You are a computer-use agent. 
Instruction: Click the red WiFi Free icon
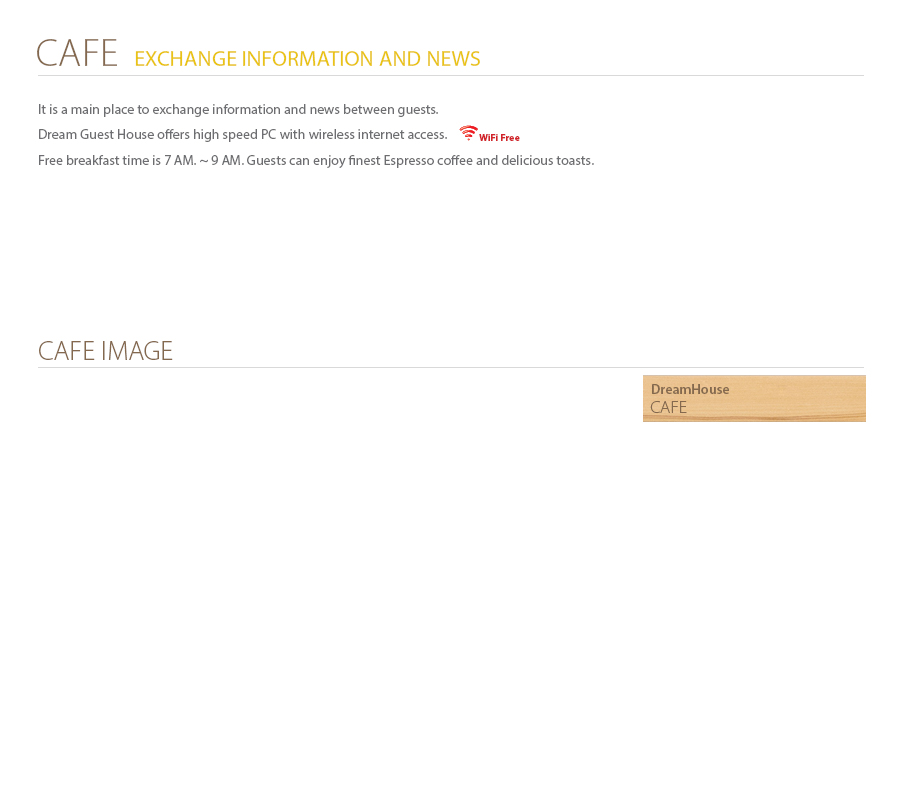click(489, 134)
